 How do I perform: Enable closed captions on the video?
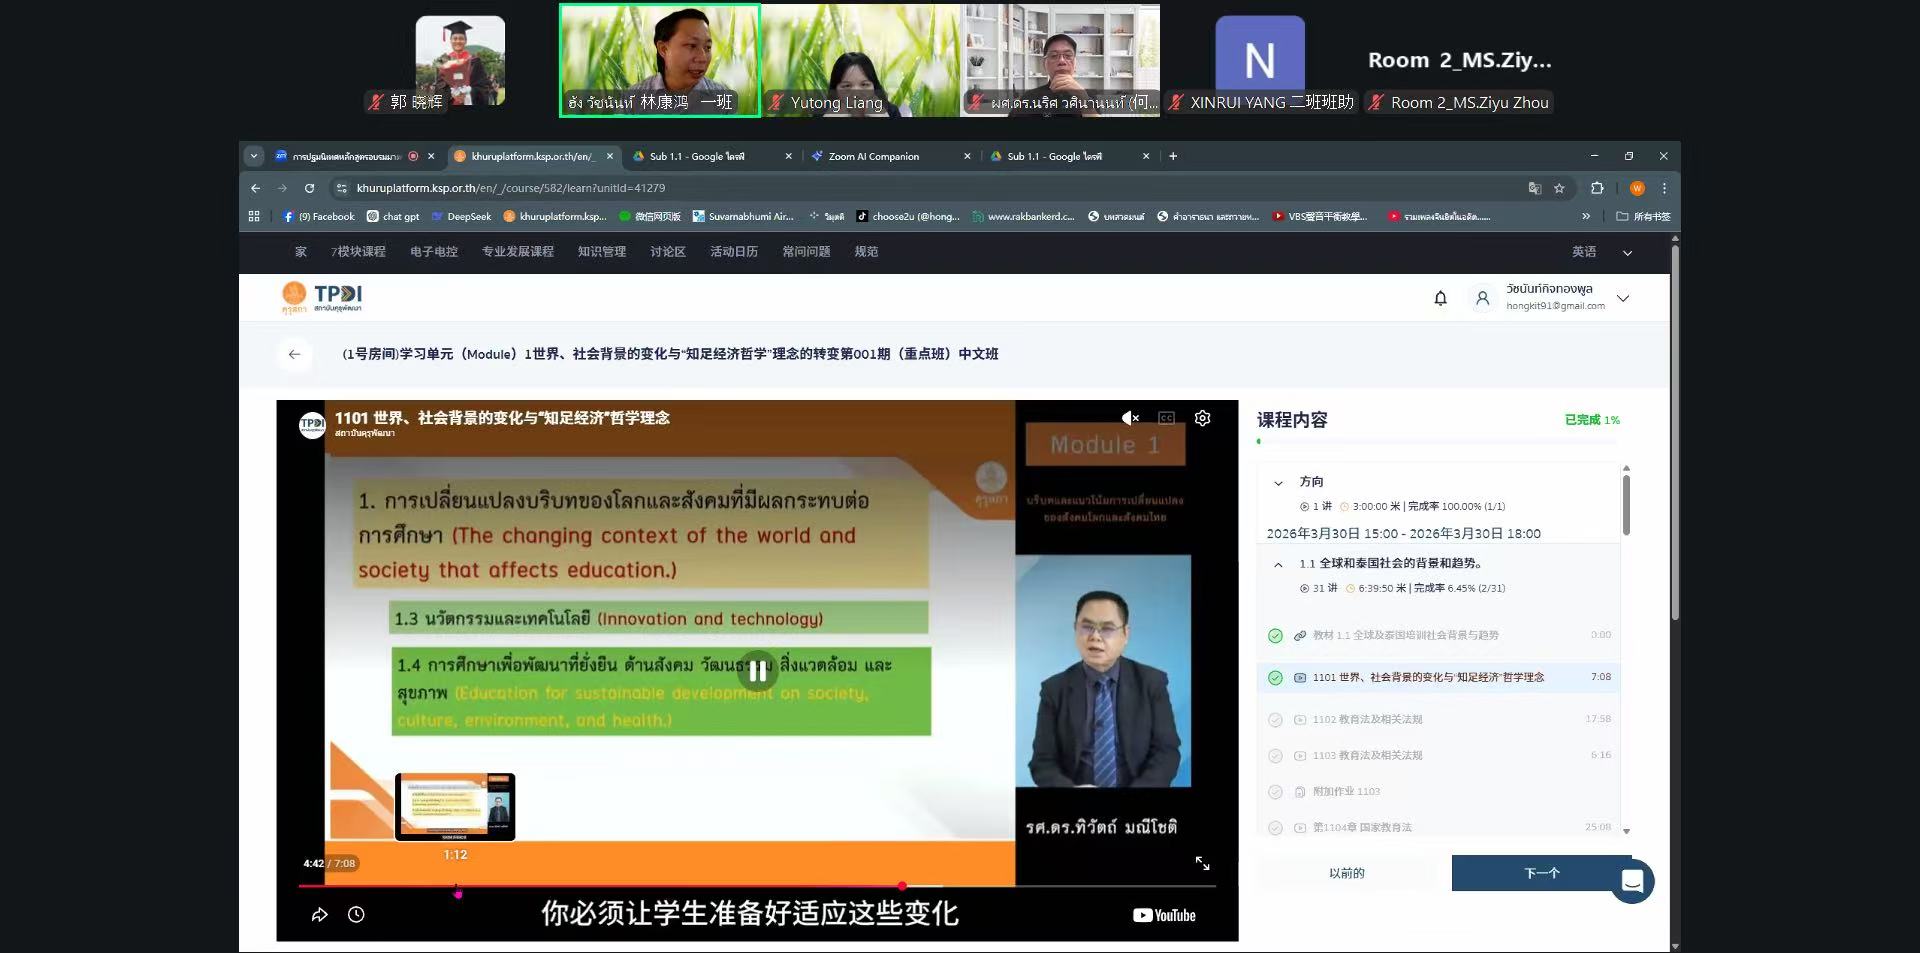coord(1167,418)
